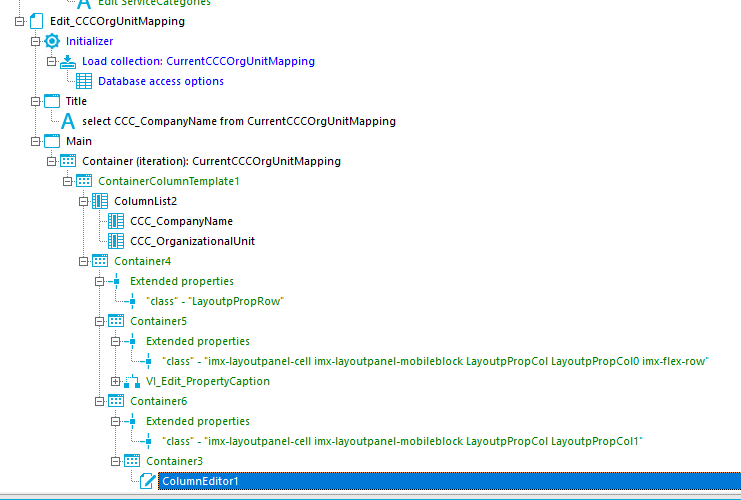This screenshot has width=741, height=500.
Task: Click the VI_Edit_PropertyCaption component icon
Action: (132, 381)
